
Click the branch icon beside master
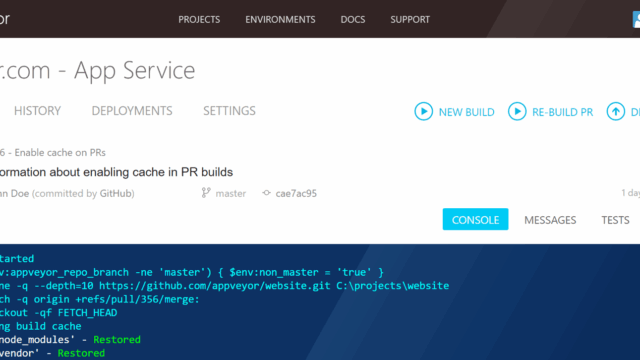click(x=206, y=193)
